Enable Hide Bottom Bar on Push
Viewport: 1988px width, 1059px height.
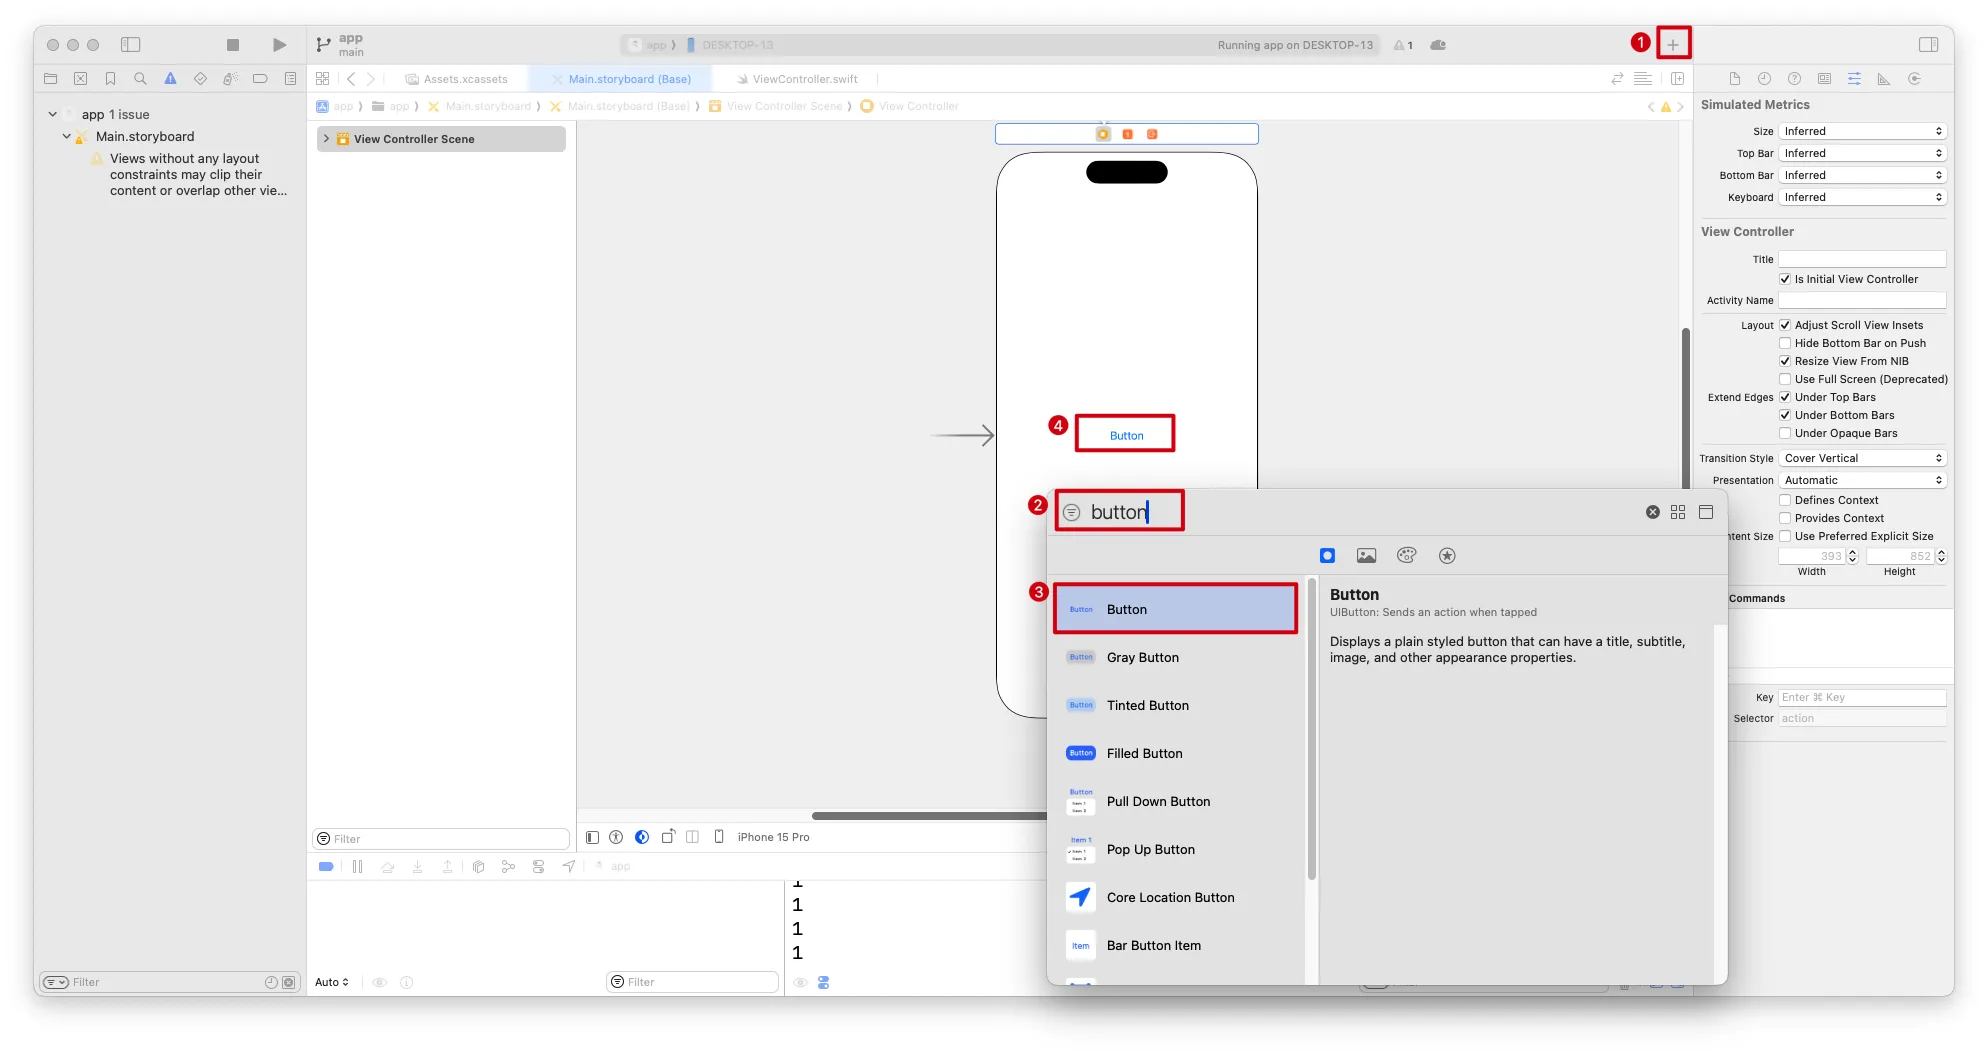point(1785,343)
